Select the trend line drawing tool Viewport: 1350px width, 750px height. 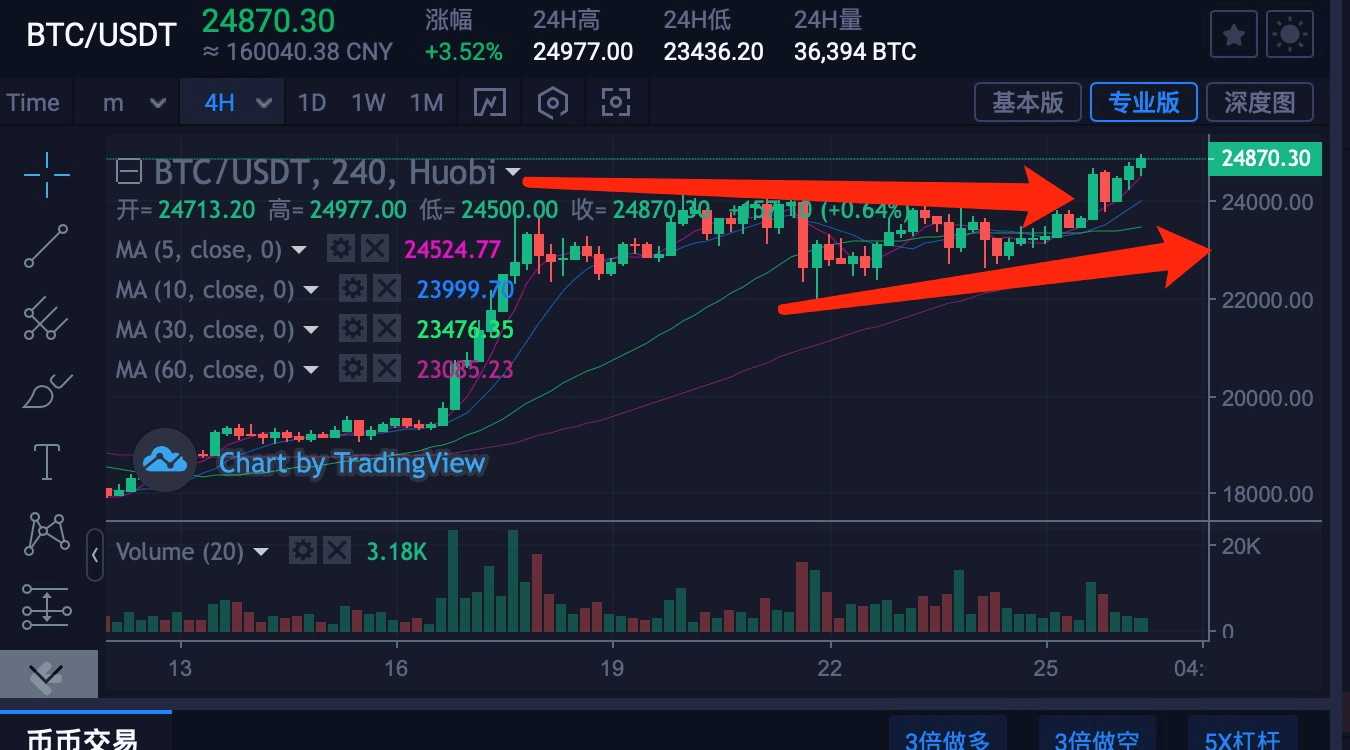47,246
